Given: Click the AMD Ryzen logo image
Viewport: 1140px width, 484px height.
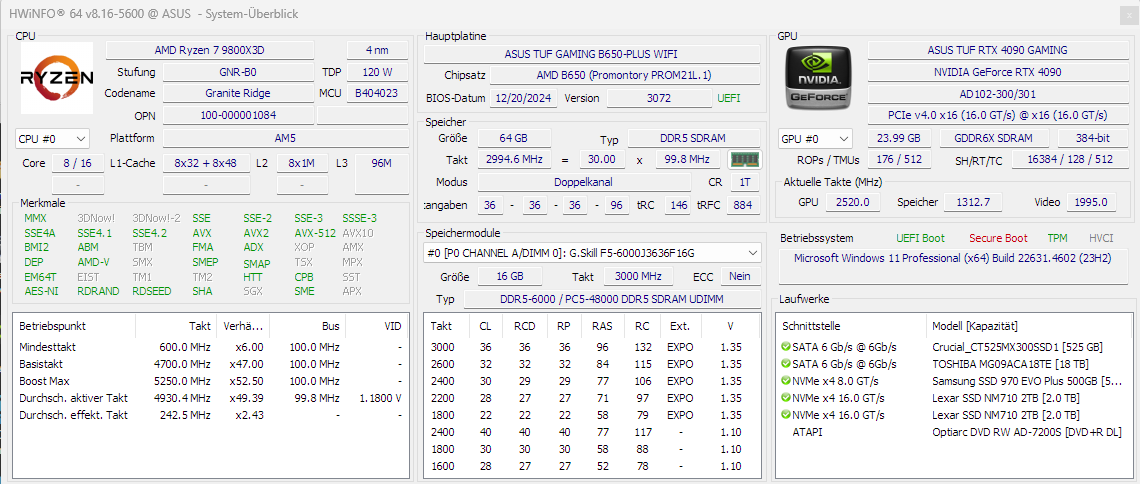Looking at the screenshot, I should tap(57, 78).
